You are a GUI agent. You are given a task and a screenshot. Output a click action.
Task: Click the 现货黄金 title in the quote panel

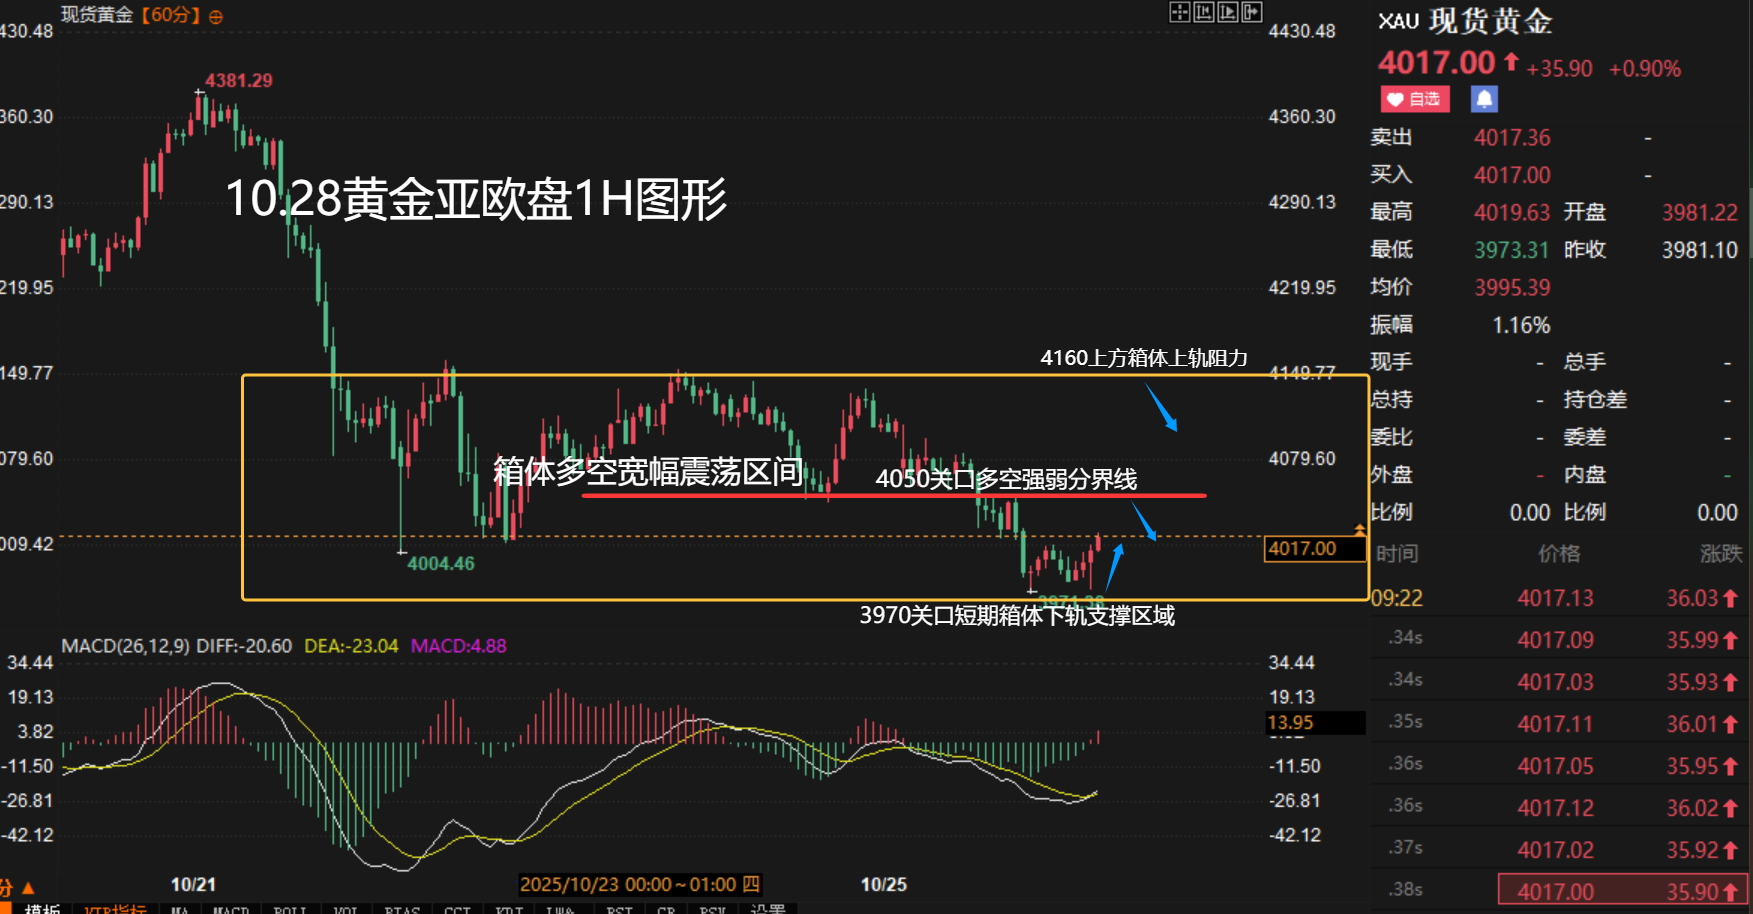click(1490, 21)
